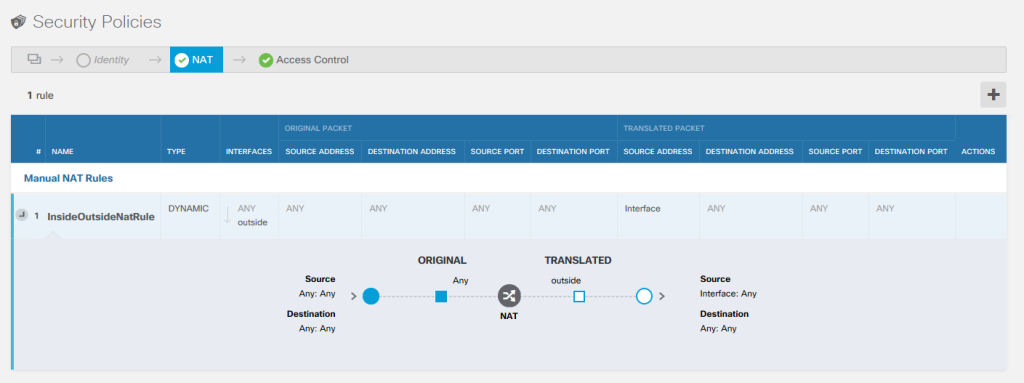Click the NAME column header

pos(63,152)
